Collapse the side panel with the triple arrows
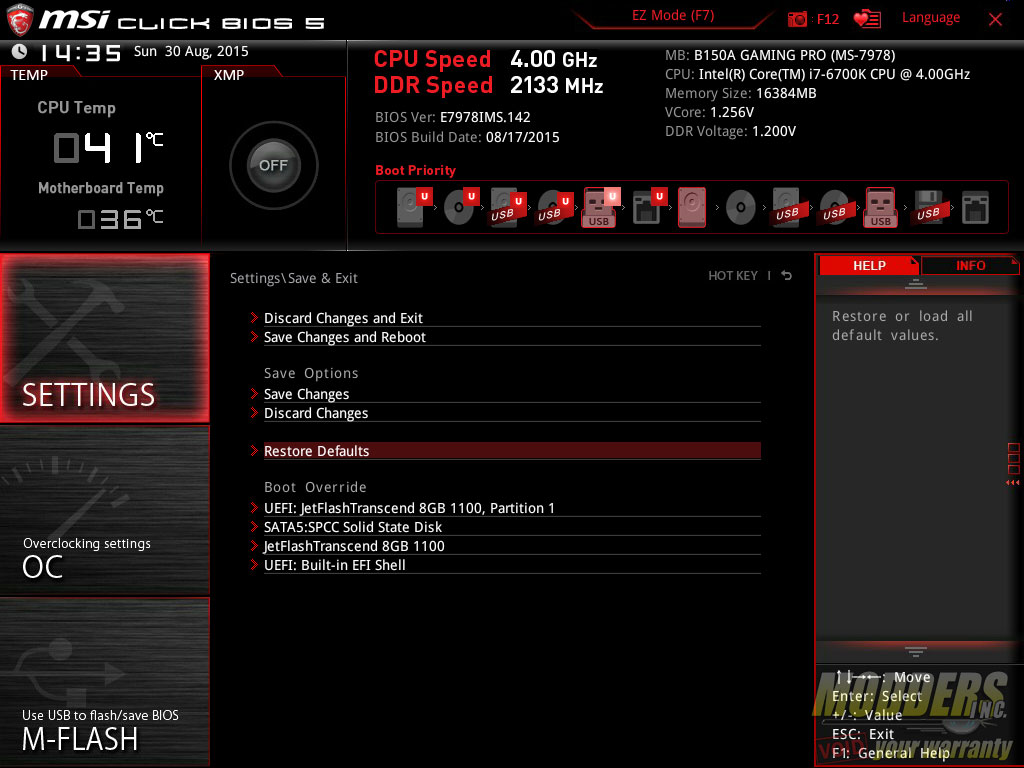 1013,483
